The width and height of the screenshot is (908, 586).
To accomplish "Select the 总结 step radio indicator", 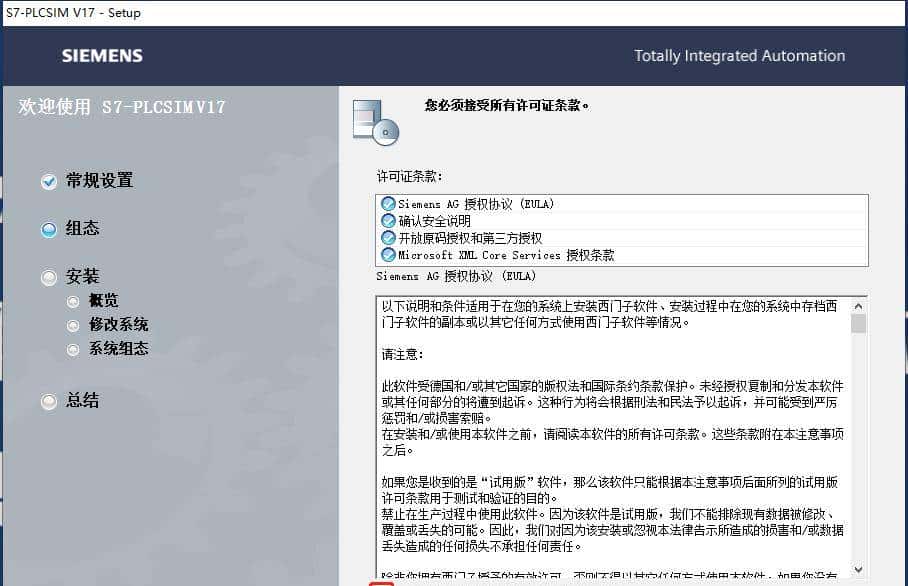I will coord(48,401).
